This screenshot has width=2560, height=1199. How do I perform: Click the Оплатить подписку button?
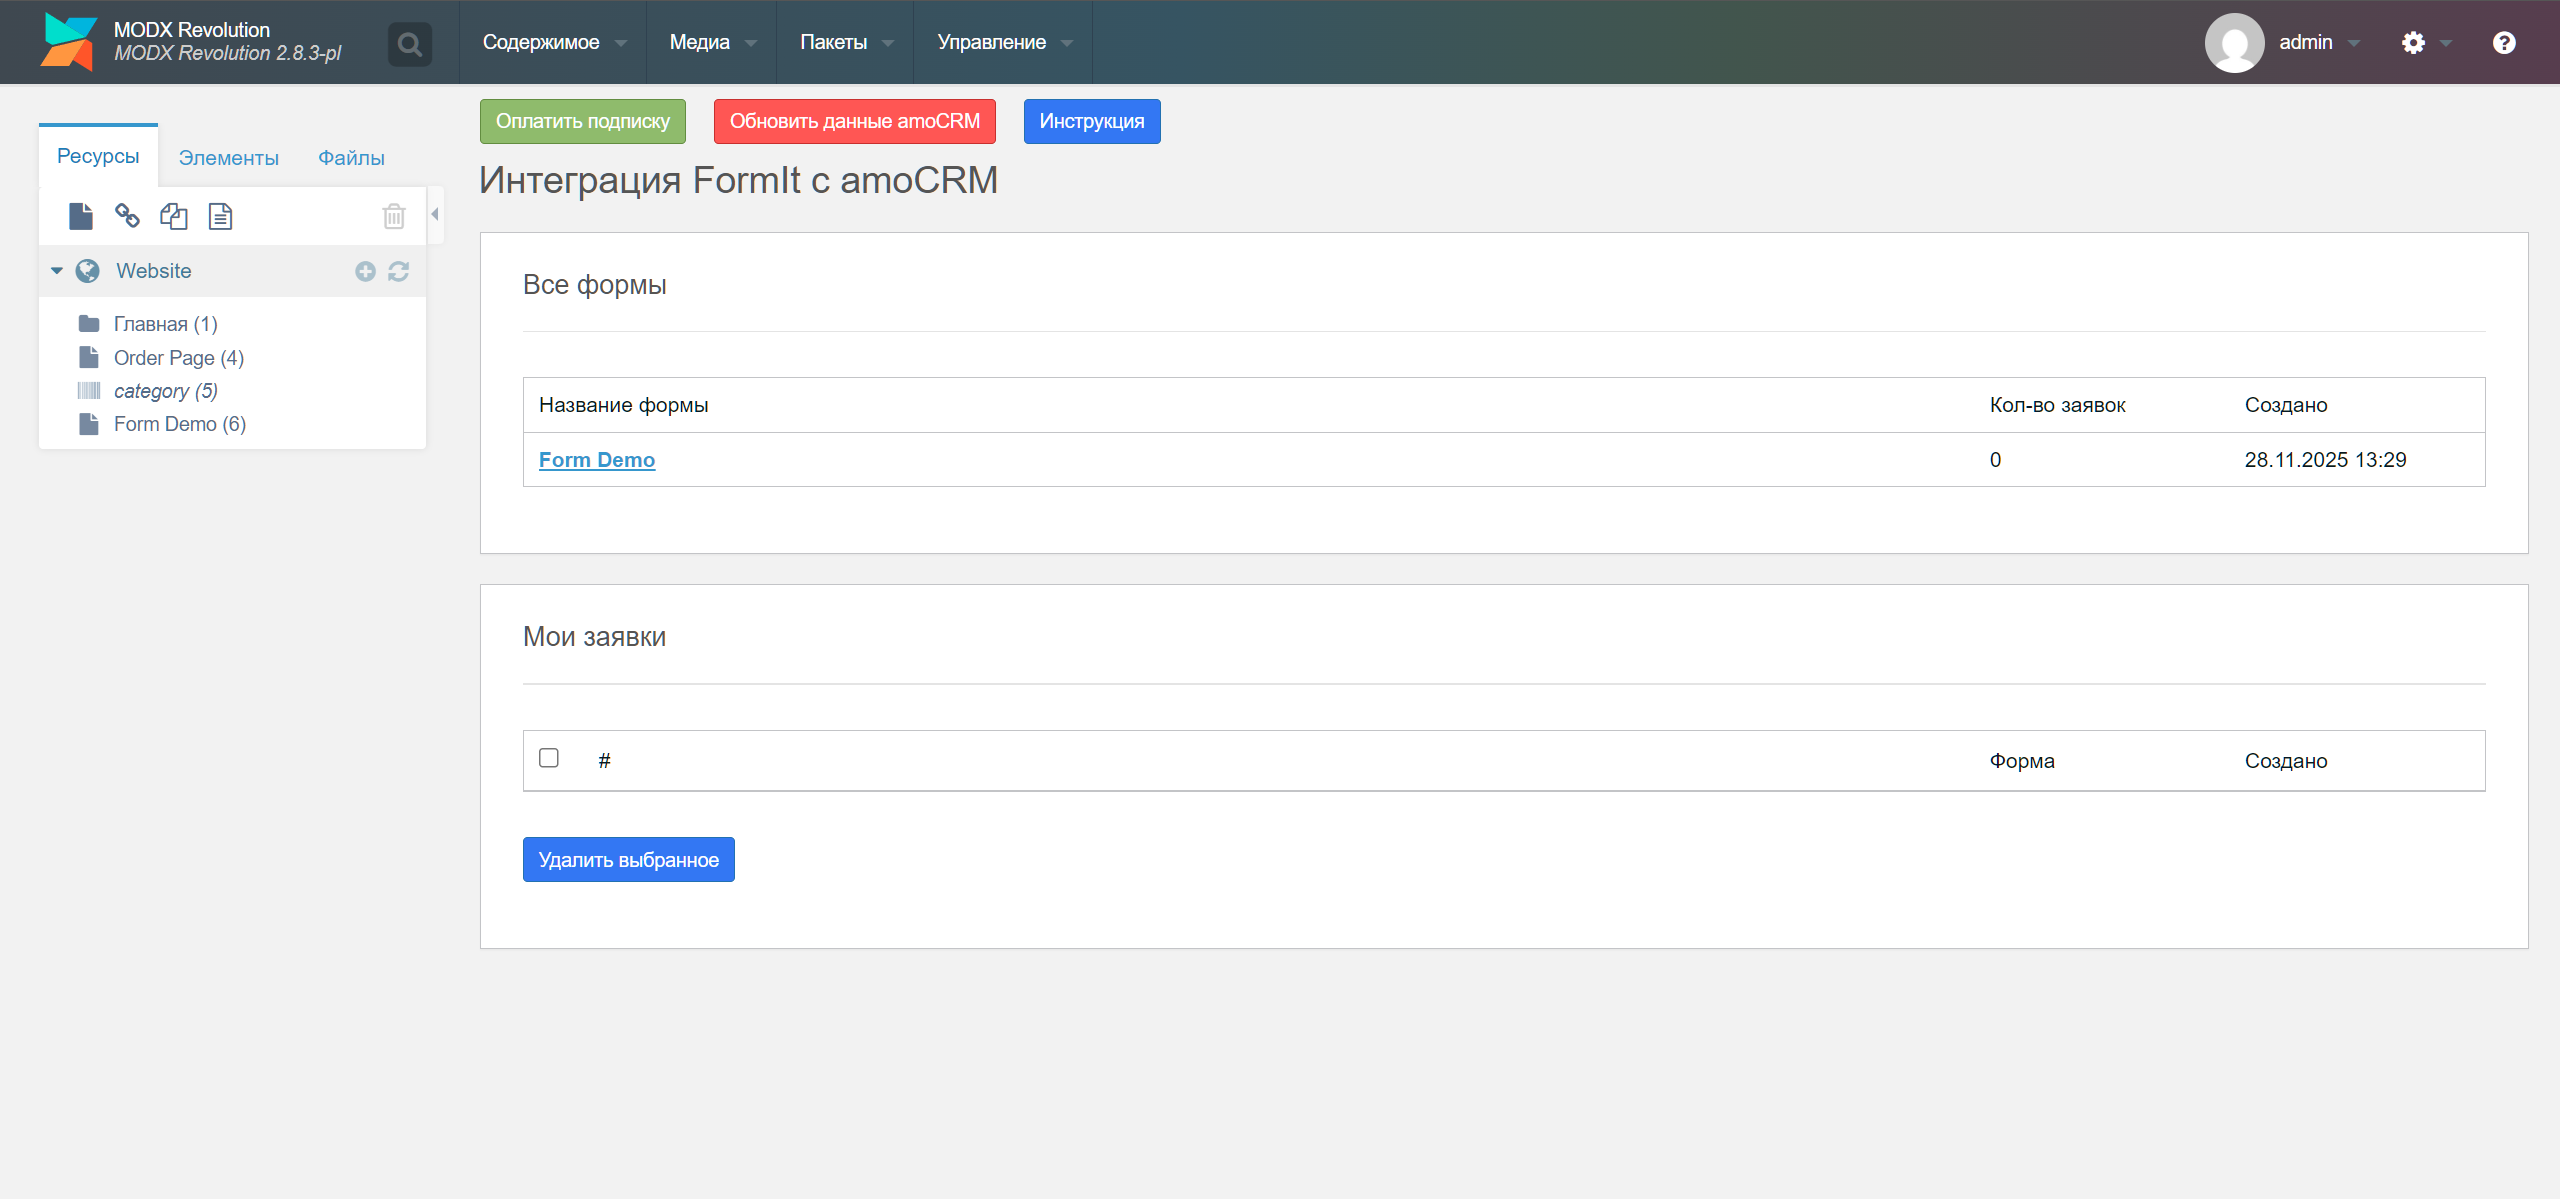(x=583, y=121)
